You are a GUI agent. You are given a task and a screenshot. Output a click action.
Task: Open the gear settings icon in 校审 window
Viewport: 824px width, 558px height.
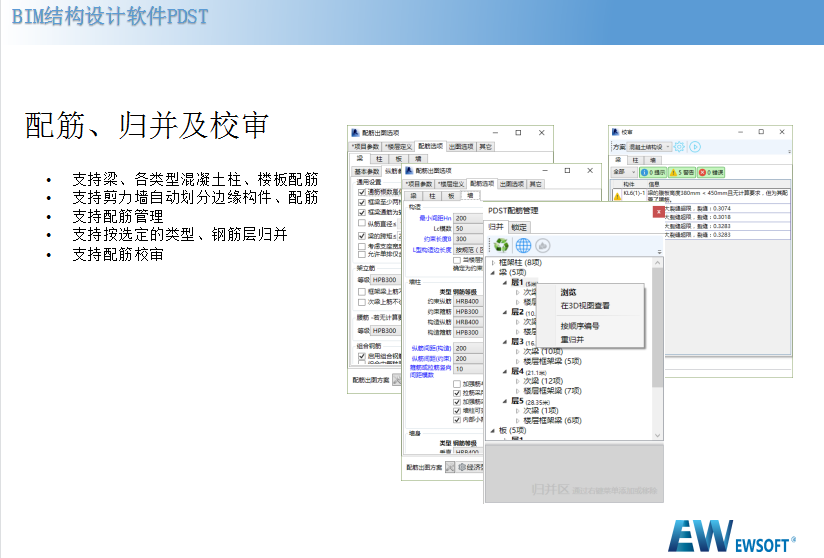[679, 147]
